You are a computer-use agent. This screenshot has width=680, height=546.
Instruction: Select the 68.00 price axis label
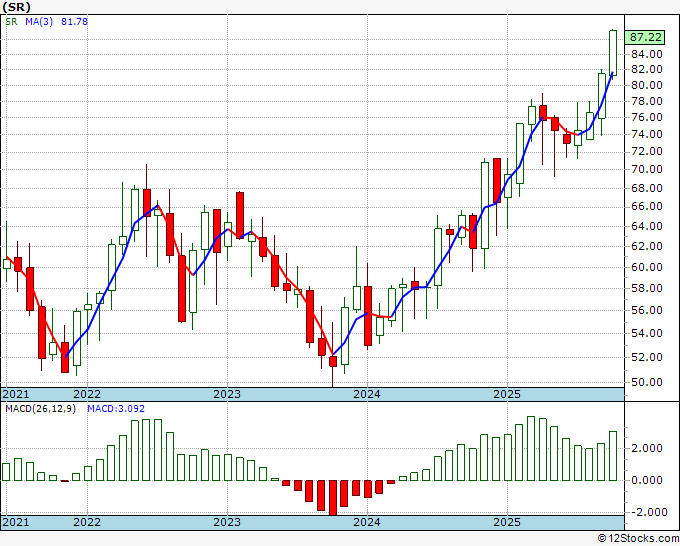[x=646, y=188]
